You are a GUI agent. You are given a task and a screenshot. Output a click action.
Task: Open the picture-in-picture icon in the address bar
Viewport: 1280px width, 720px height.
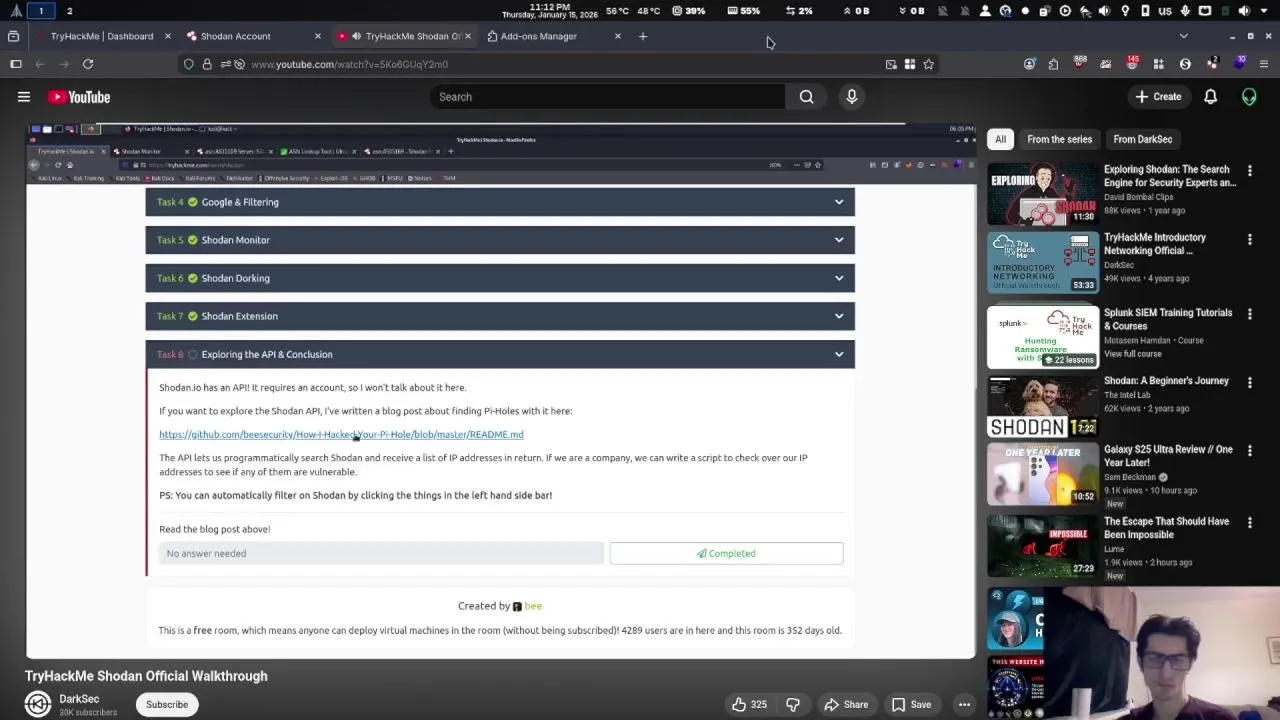(891, 64)
